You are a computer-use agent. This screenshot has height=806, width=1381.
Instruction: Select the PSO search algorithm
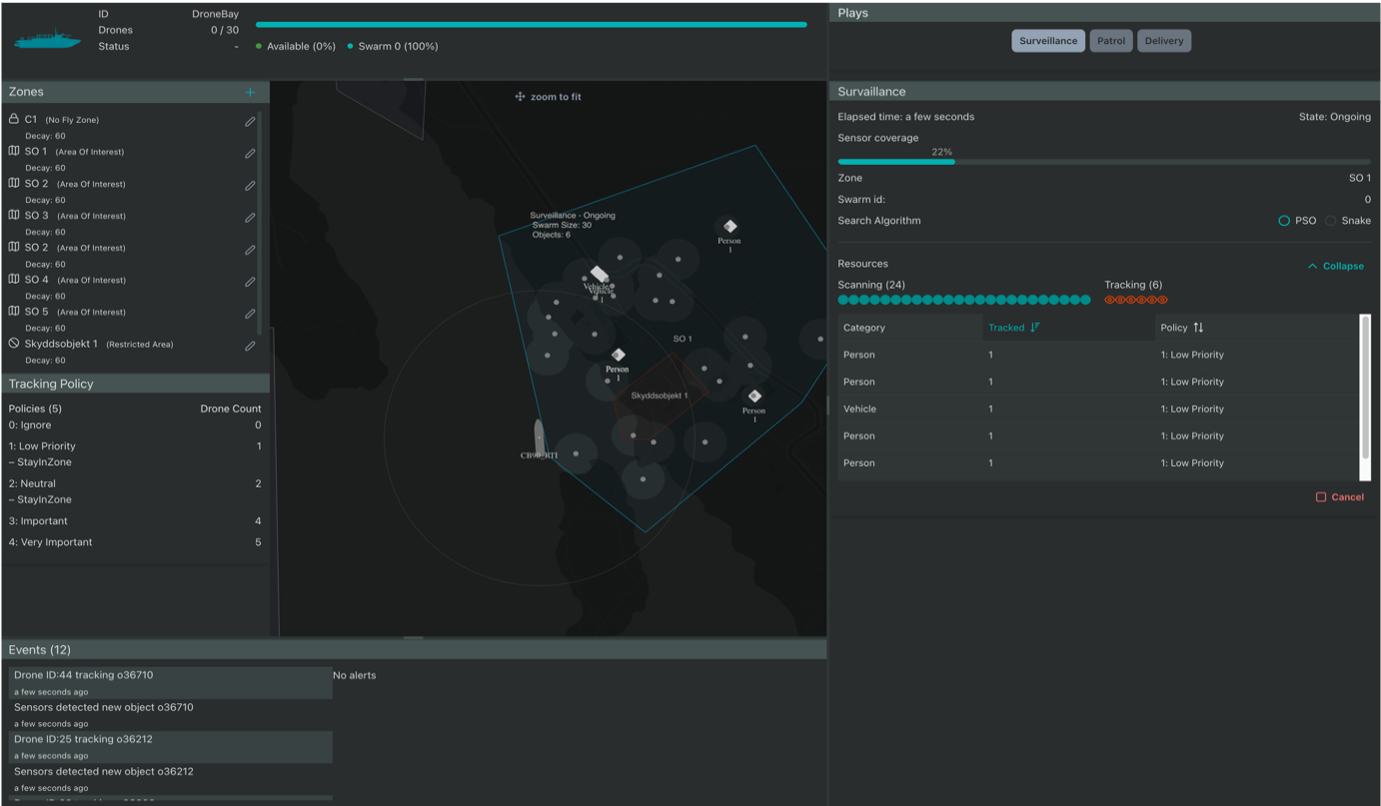(1284, 221)
